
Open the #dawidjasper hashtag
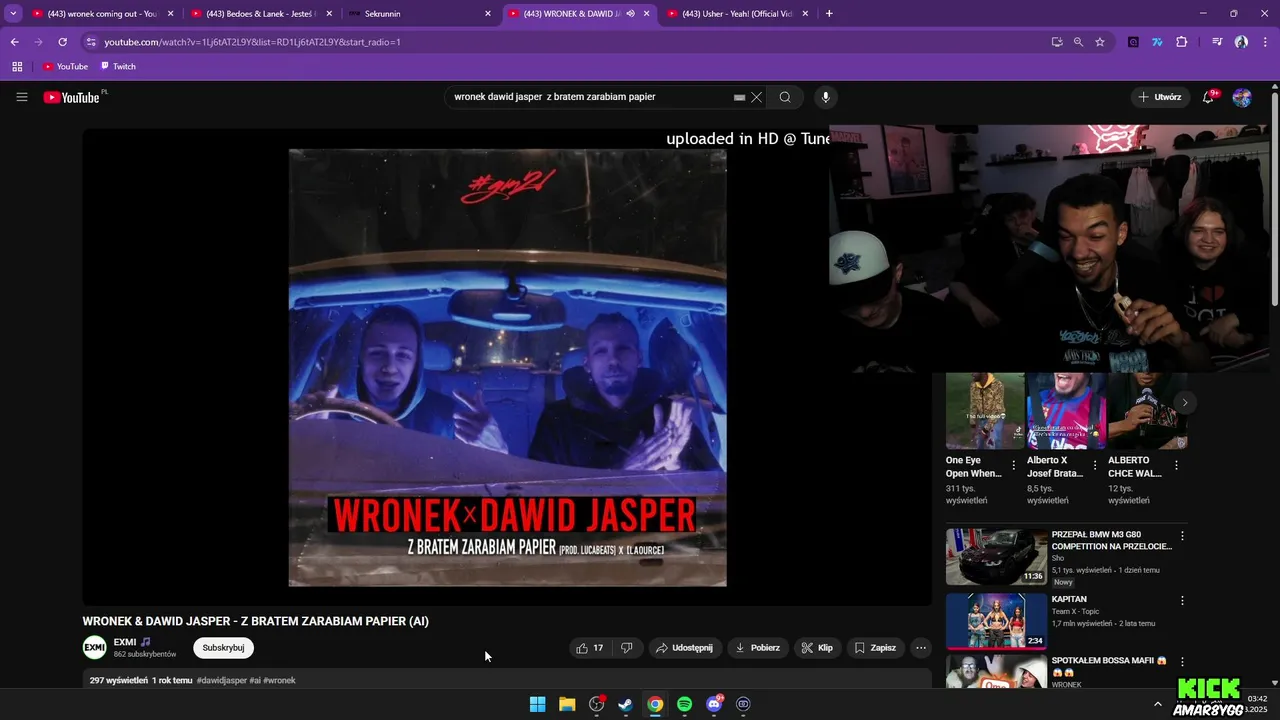[222, 680]
